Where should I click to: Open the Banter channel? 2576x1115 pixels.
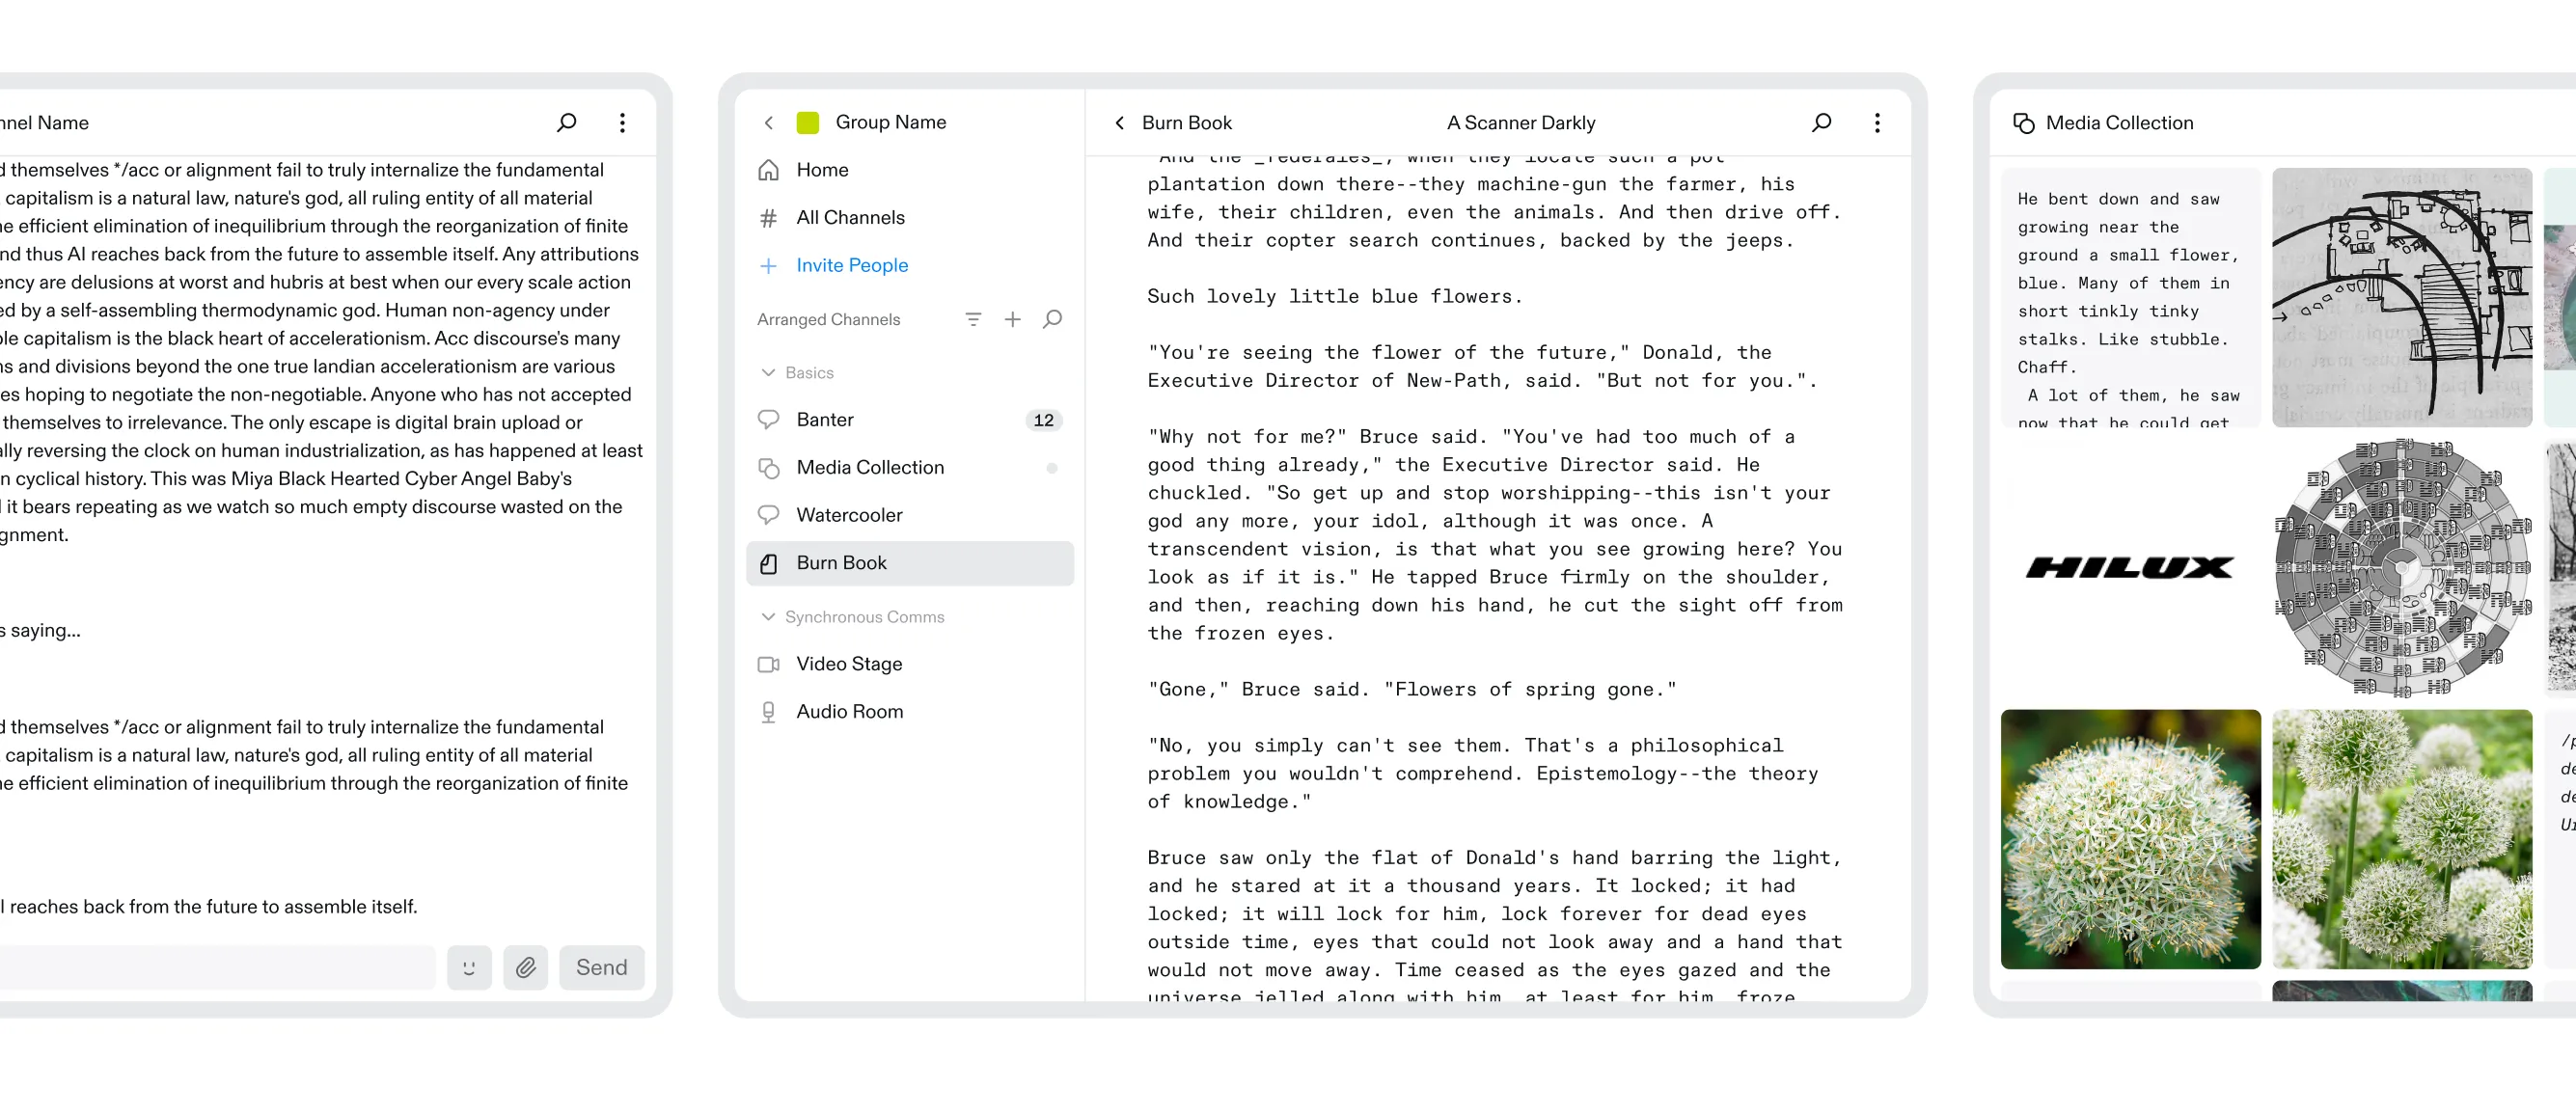tap(910, 420)
